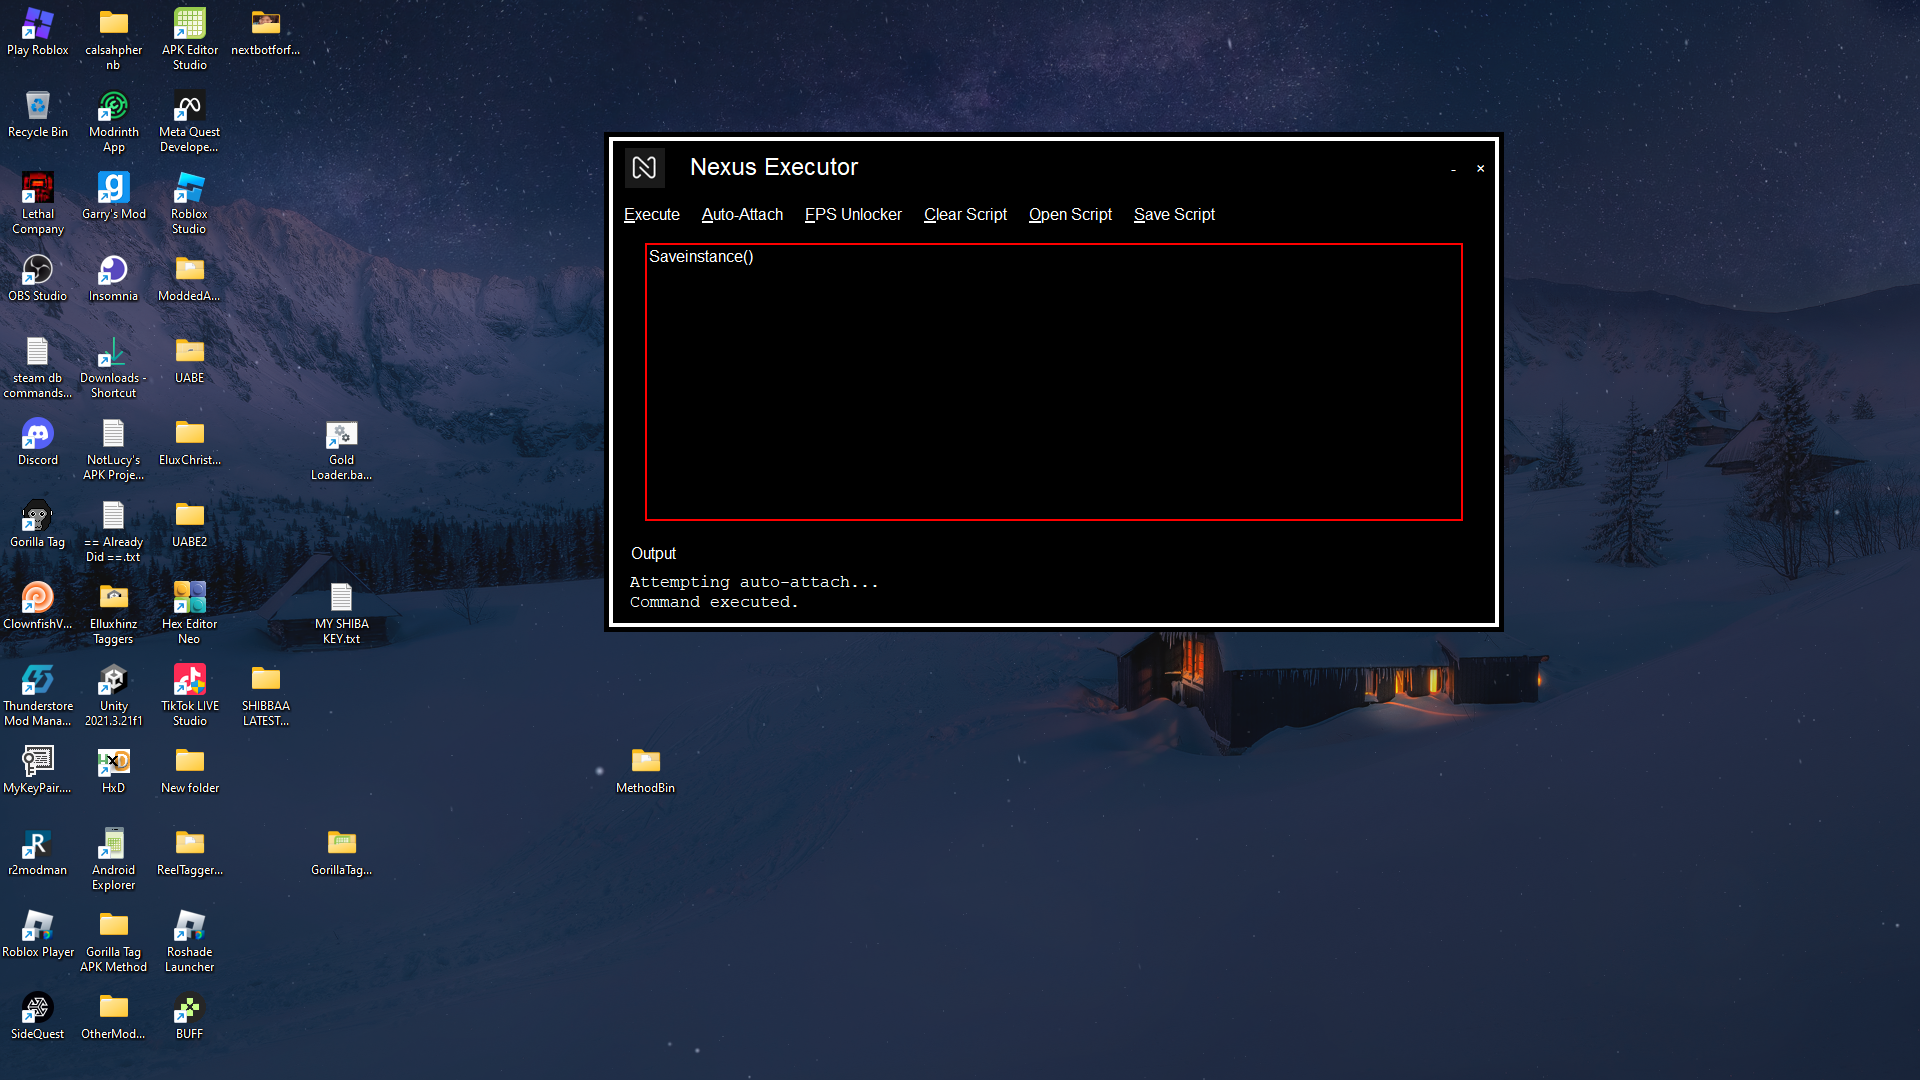
Task: Select the MY SHIBA KEY.txt file
Action: tap(341, 600)
